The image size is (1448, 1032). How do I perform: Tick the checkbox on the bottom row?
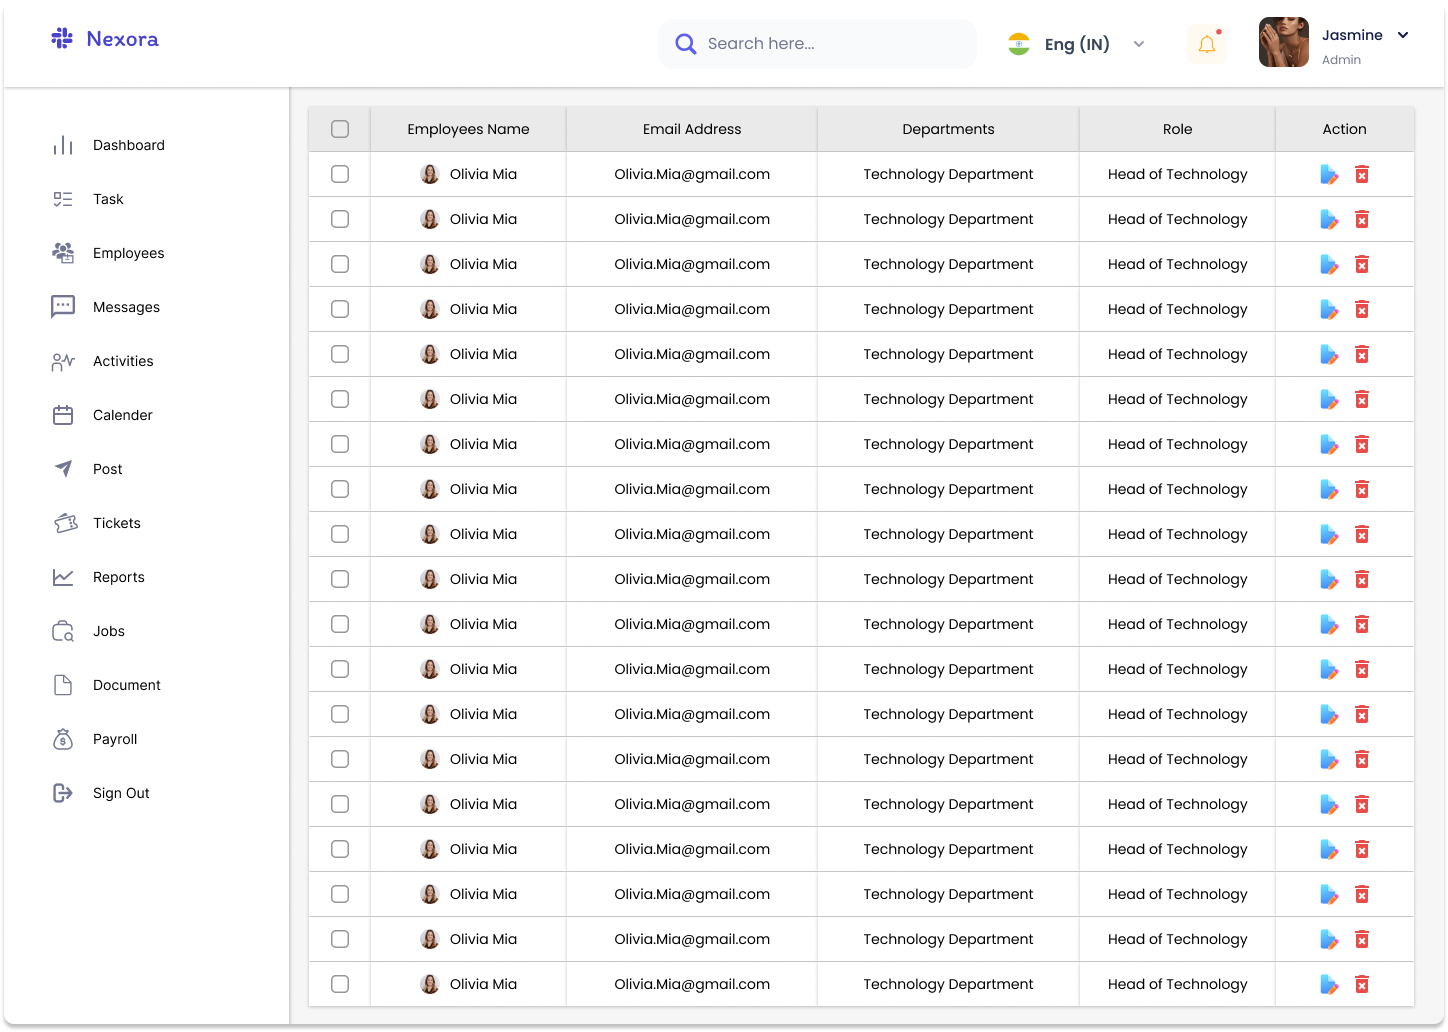pyautogui.click(x=339, y=984)
